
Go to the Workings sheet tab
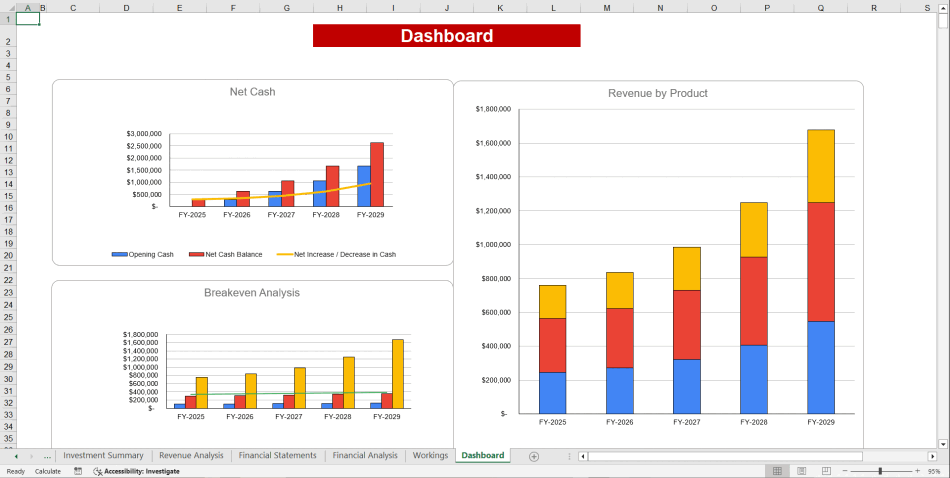pyautogui.click(x=430, y=456)
